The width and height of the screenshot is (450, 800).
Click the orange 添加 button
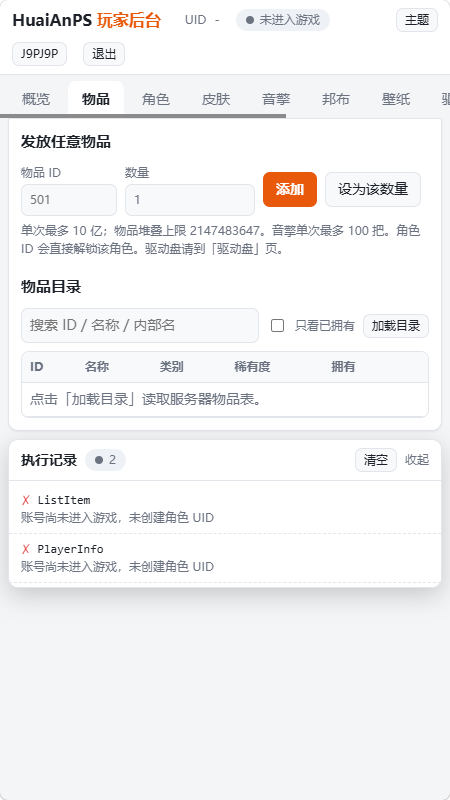pos(290,189)
